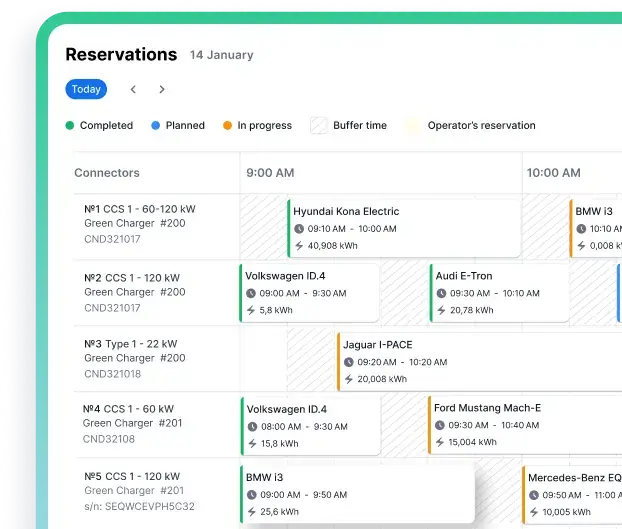Click lightning icon beside 5,8 kWh

tap(251, 310)
